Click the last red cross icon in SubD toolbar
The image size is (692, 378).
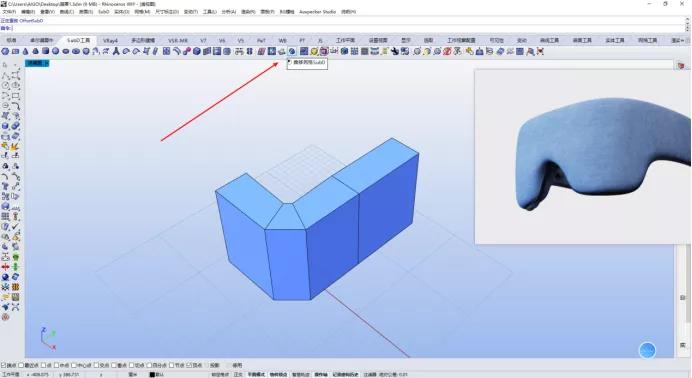pos(540,52)
